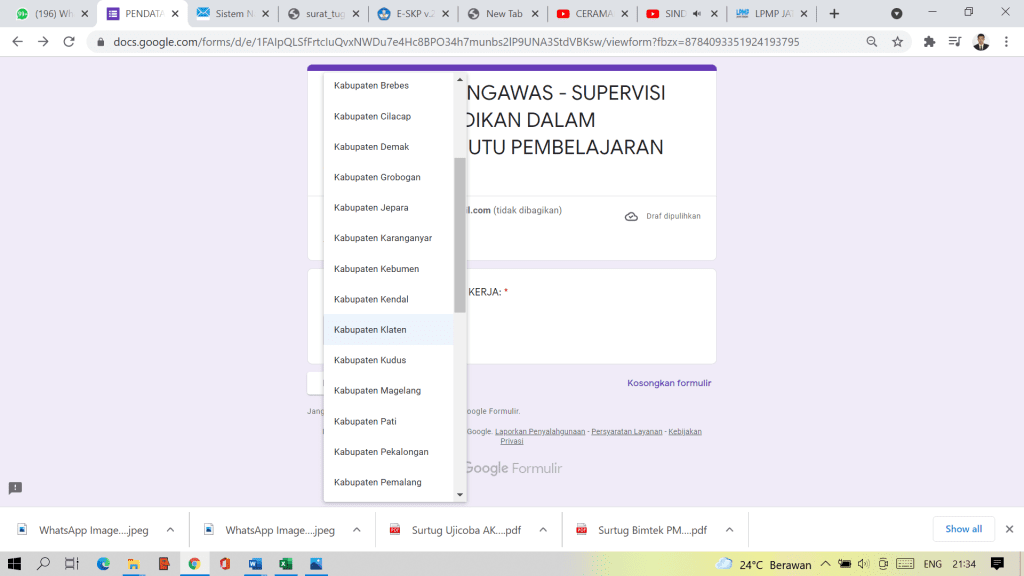Reload the current page
The width and height of the screenshot is (1024, 576).
69,42
